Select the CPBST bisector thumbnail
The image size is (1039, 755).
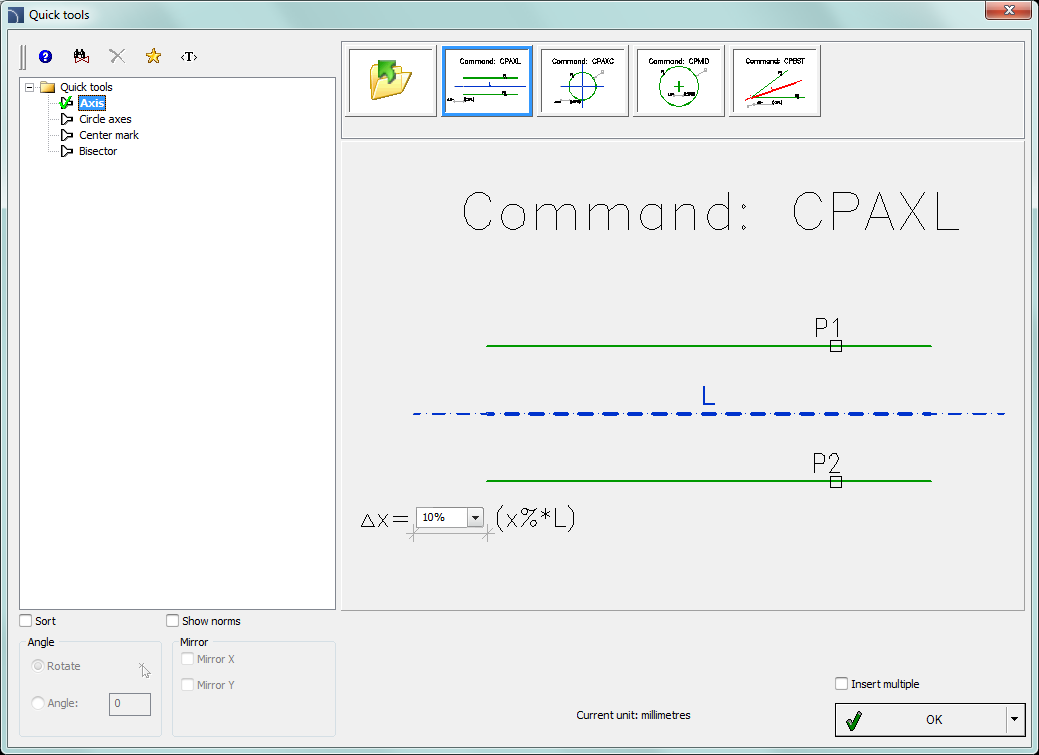775,81
